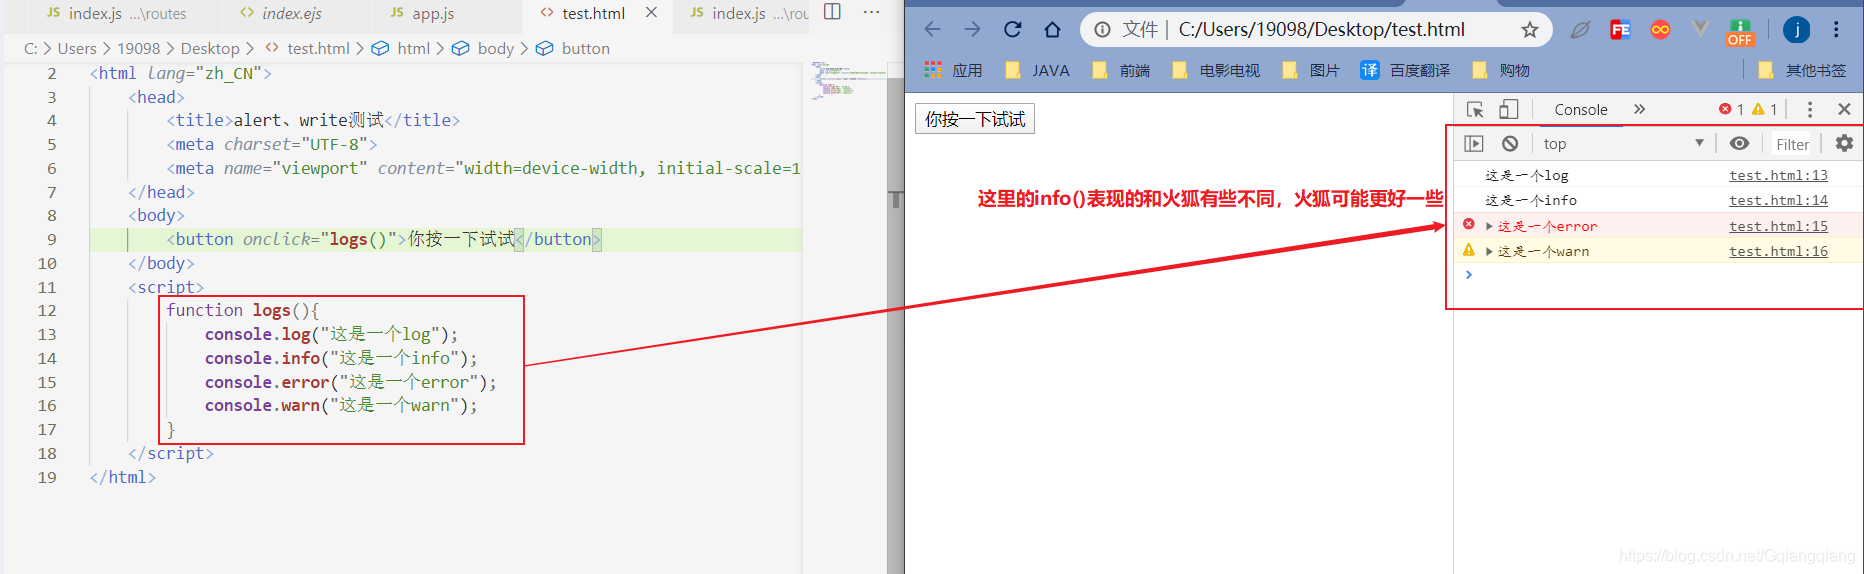The image size is (1864, 574).
Task: Switch to the app.js editor tab
Action: click(432, 14)
